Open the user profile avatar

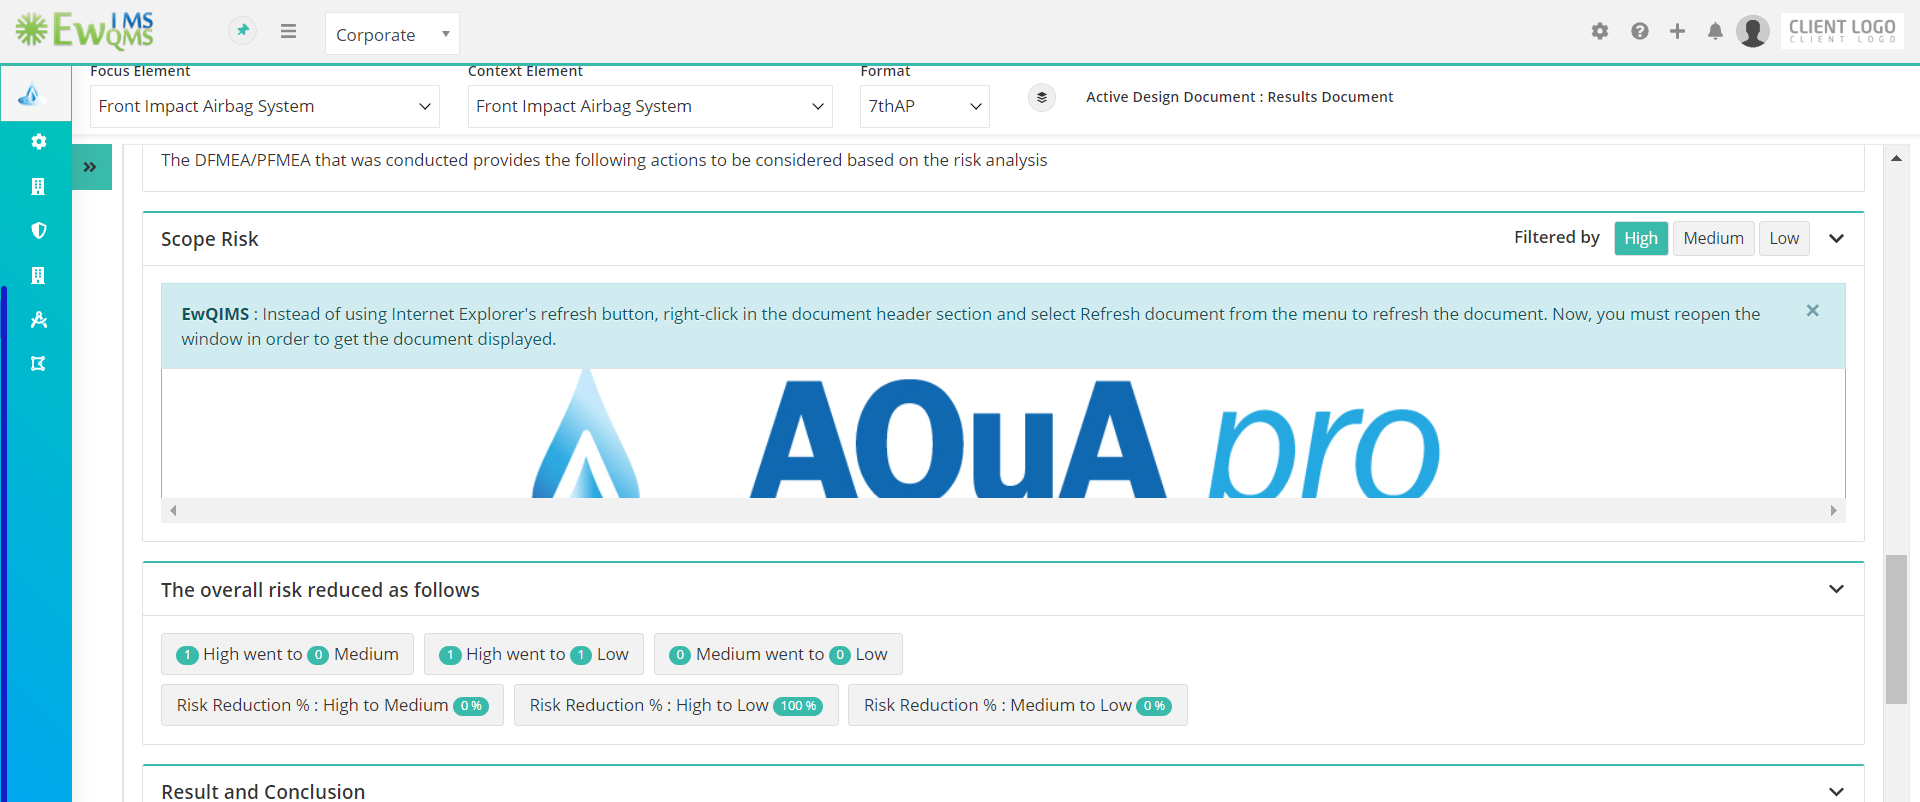[x=1752, y=31]
